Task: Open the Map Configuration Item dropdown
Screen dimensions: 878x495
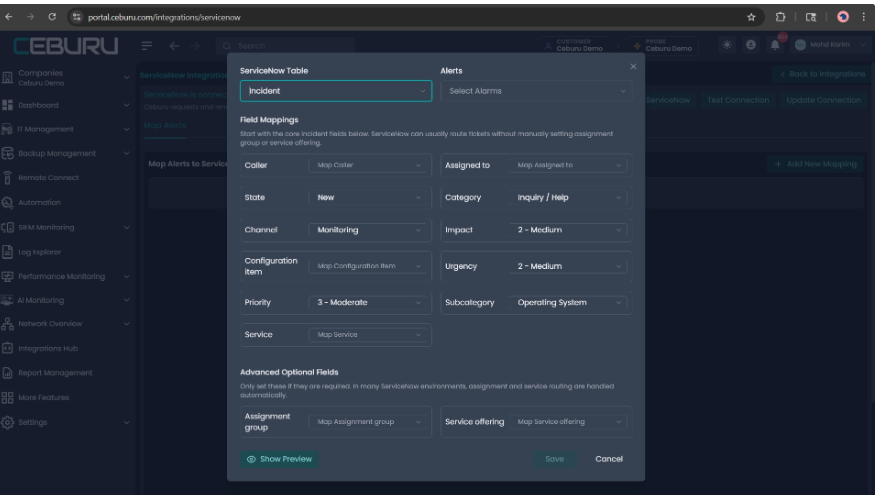Action: (x=369, y=266)
